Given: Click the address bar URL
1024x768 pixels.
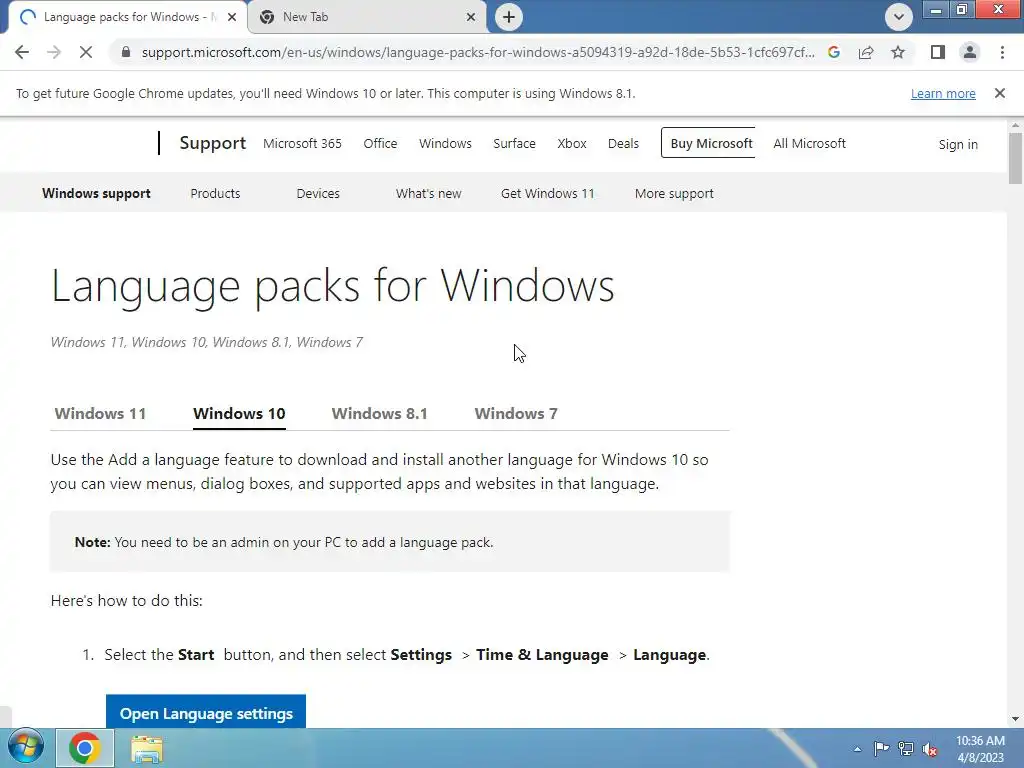Looking at the screenshot, I should point(477,52).
